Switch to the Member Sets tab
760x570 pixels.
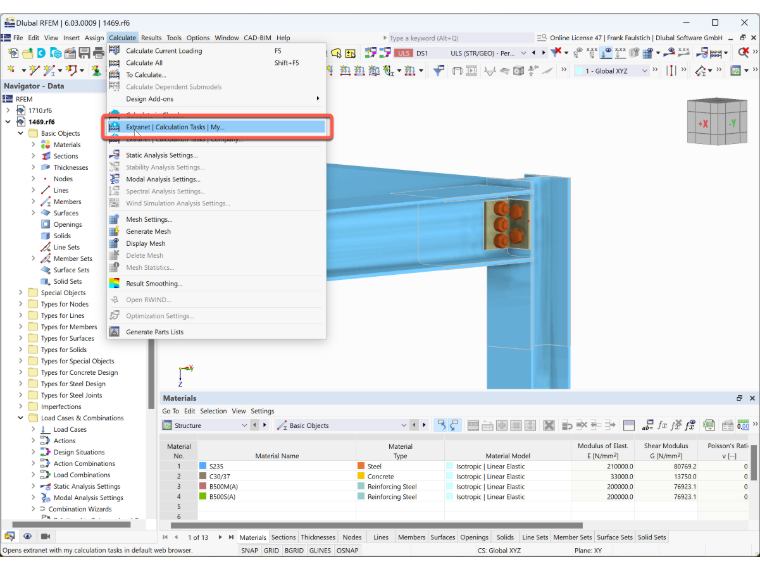click(572, 537)
